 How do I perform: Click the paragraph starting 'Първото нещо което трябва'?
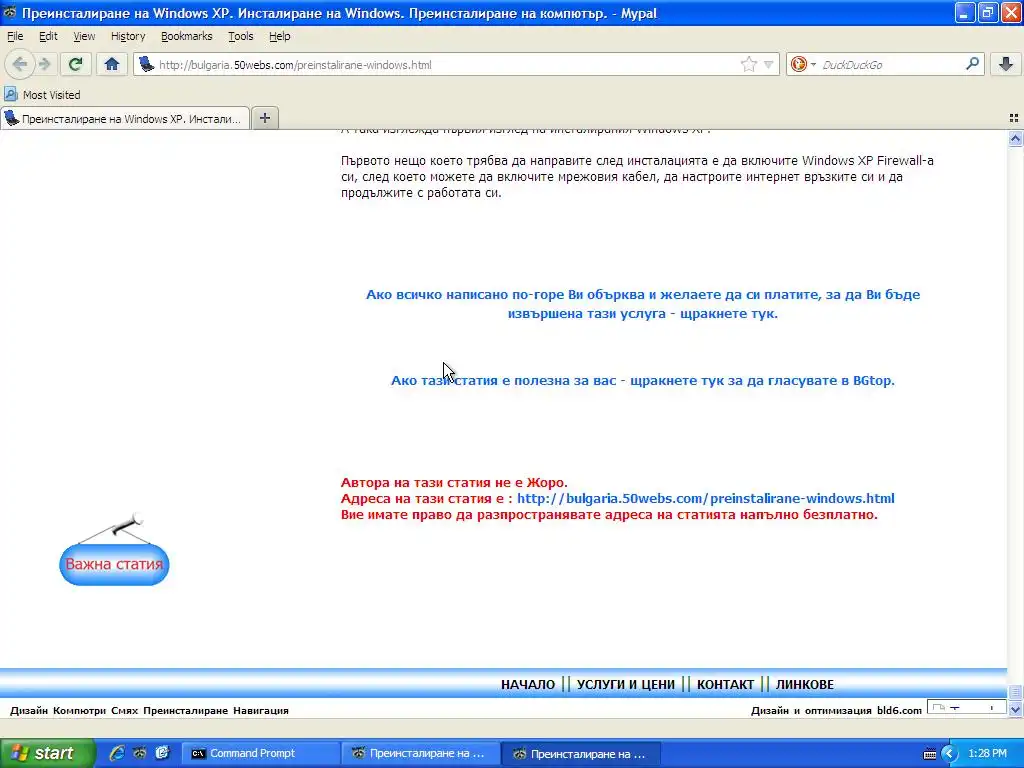click(x=637, y=176)
